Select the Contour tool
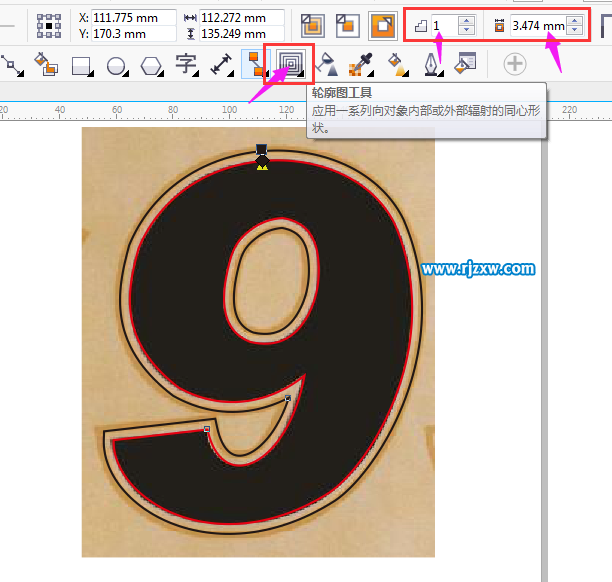 (x=290, y=63)
